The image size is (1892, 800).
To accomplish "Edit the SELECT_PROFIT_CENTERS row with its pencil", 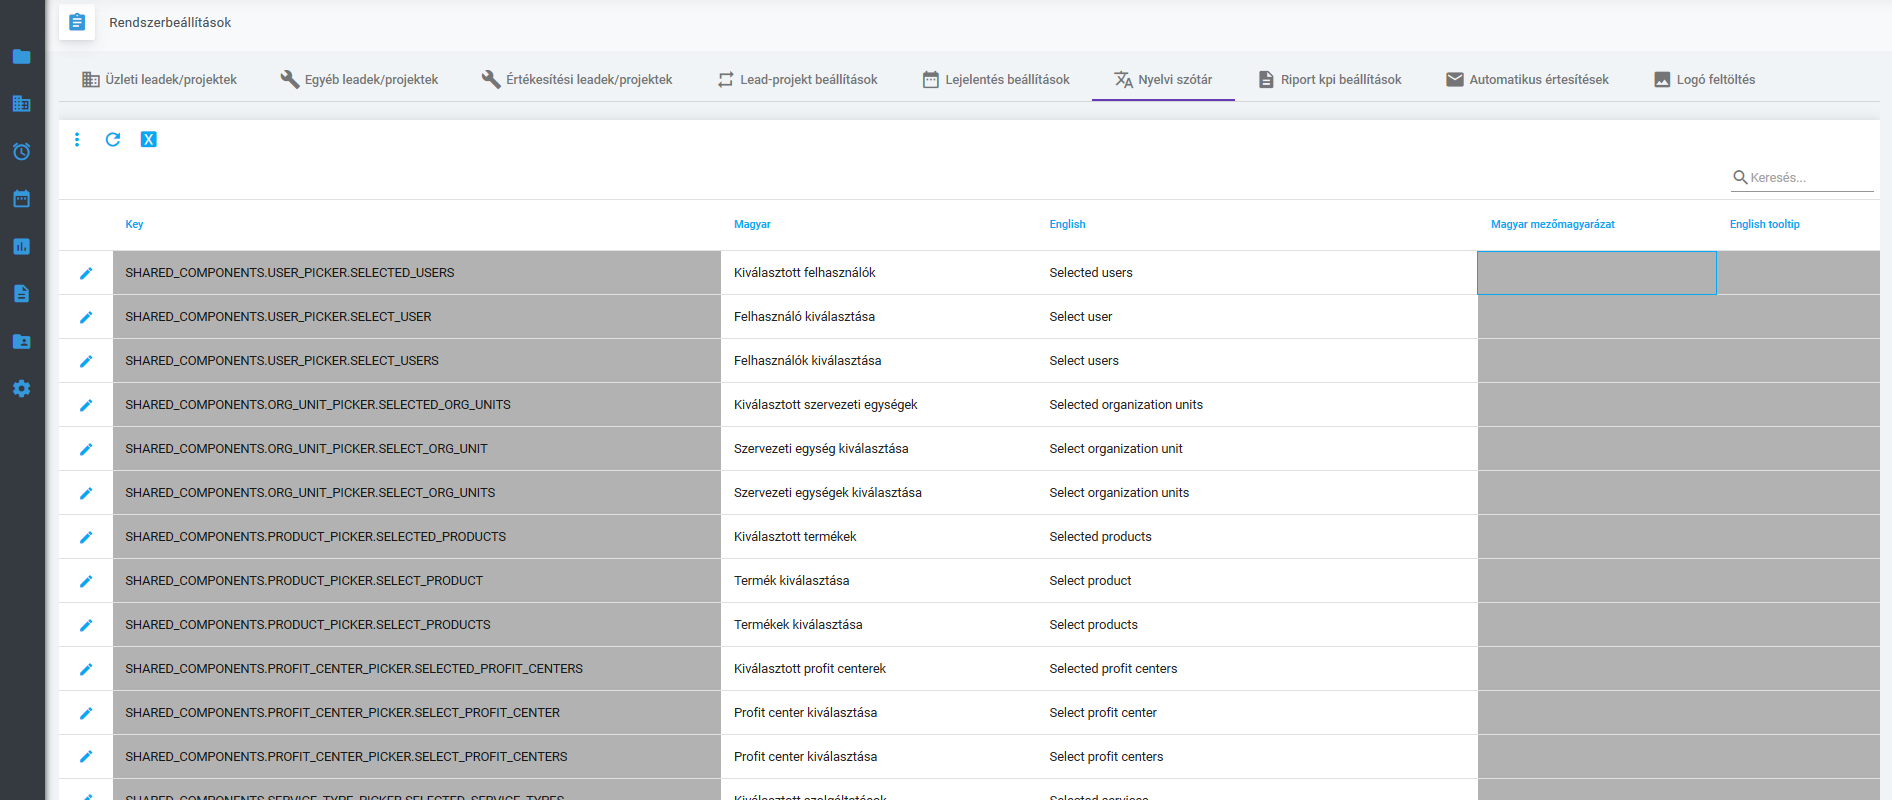I will (x=86, y=757).
